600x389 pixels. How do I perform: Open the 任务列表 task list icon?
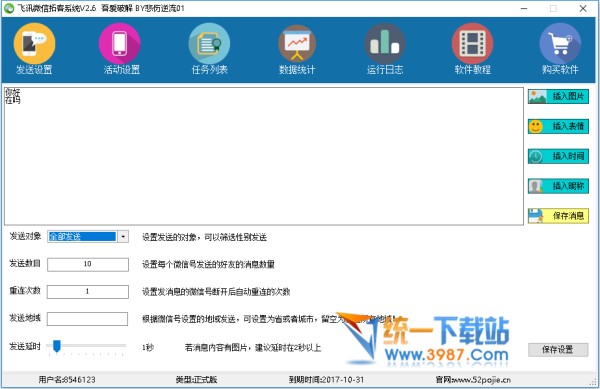[x=209, y=44]
